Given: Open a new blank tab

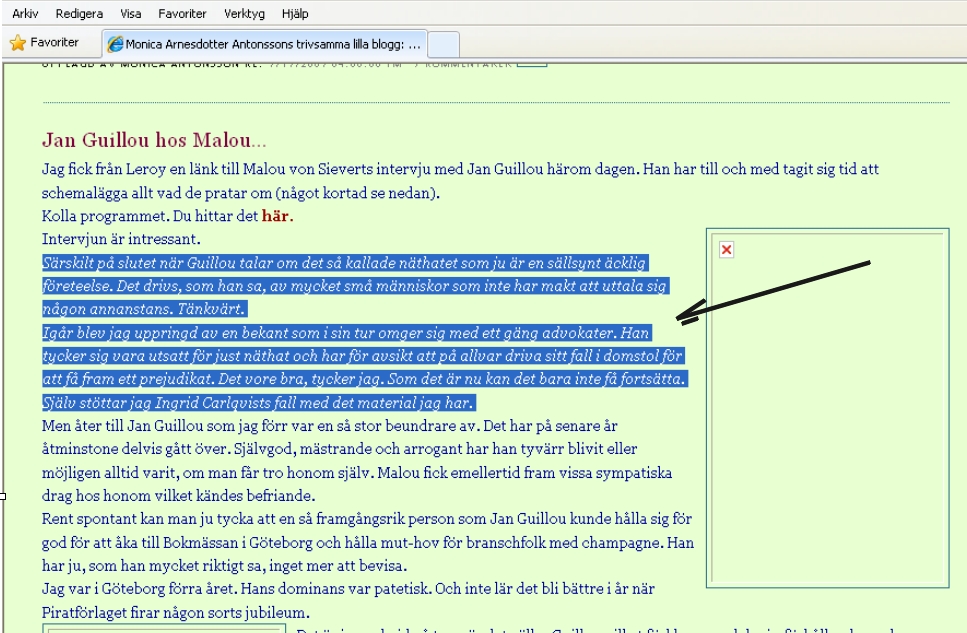Looking at the screenshot, I should point(443,44).
